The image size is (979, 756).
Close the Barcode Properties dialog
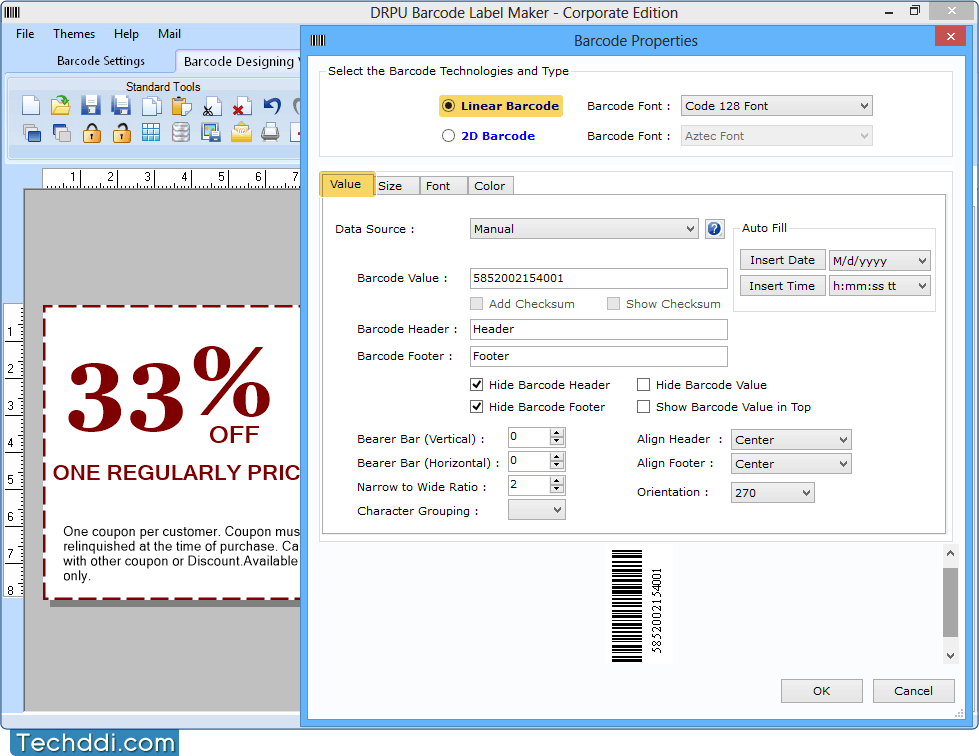pyautogui.click(x=950, y=37)
